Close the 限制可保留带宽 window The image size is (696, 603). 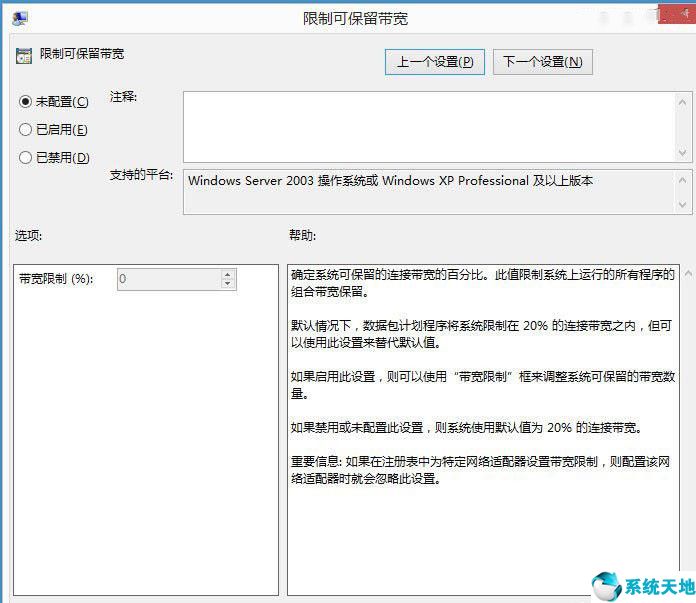tap(676, 15)
